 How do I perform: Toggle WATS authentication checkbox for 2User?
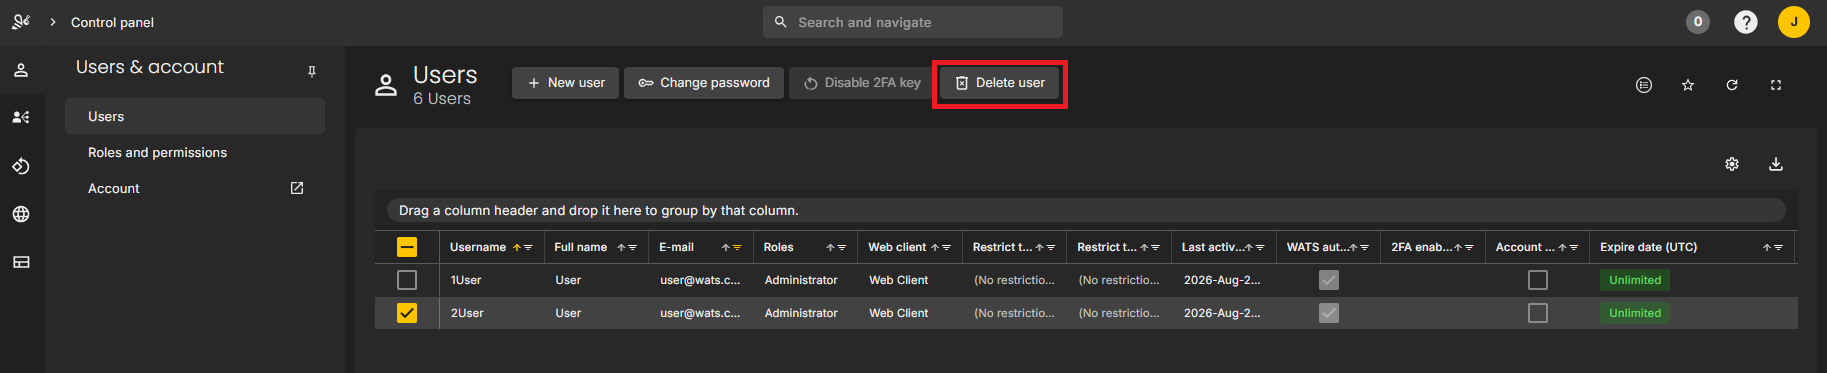tap(1329, 313)
